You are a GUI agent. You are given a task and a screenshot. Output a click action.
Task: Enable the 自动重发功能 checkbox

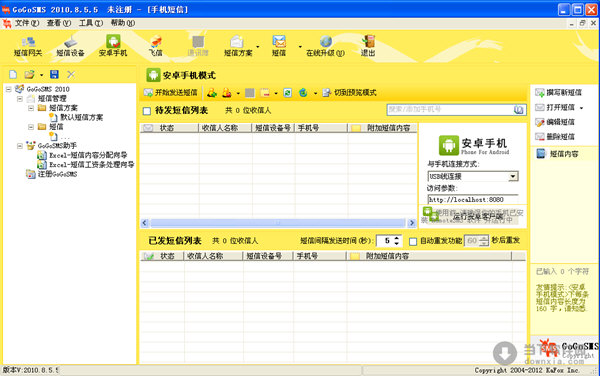413,241
